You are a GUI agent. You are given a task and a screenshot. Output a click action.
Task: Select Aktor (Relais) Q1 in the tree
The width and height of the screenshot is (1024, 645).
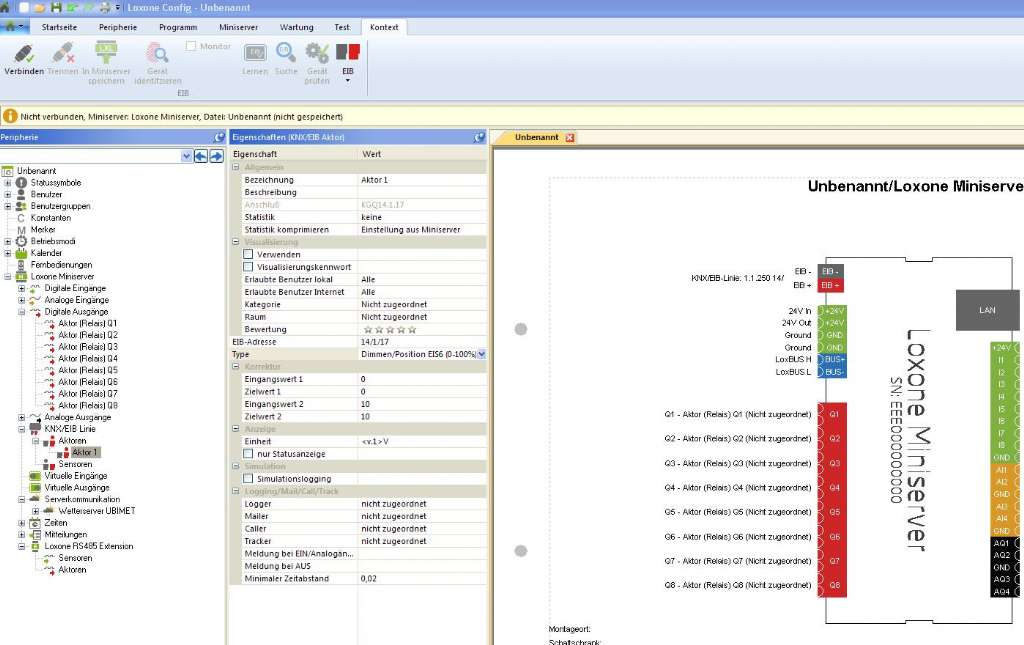click(x=88, y=323)
